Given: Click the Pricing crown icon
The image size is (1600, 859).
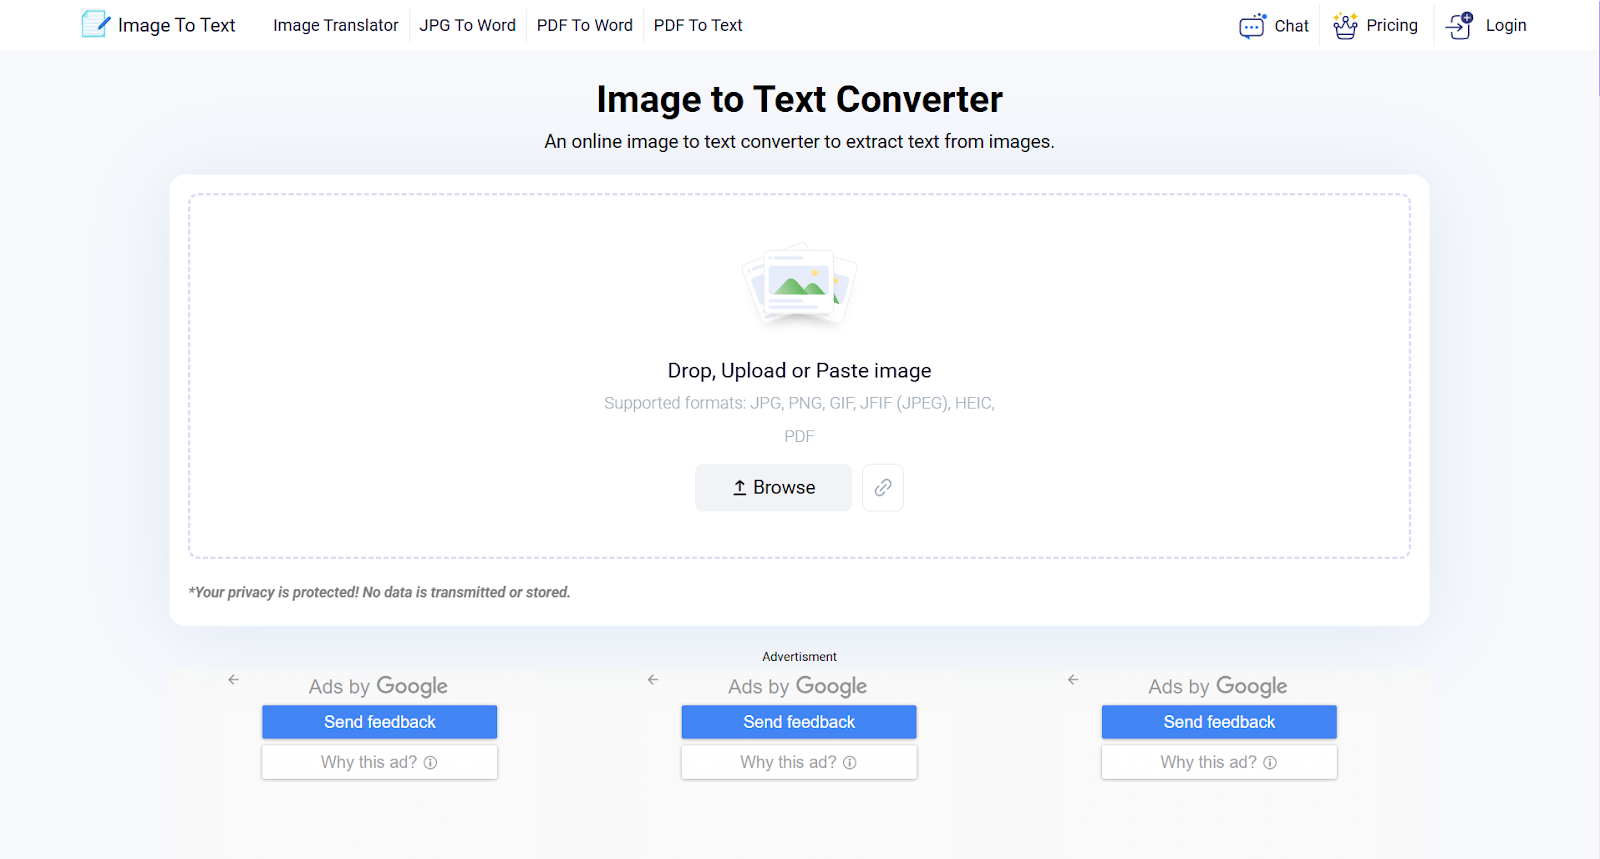Looking at the screenshot, I should [x=1345, y=26].
